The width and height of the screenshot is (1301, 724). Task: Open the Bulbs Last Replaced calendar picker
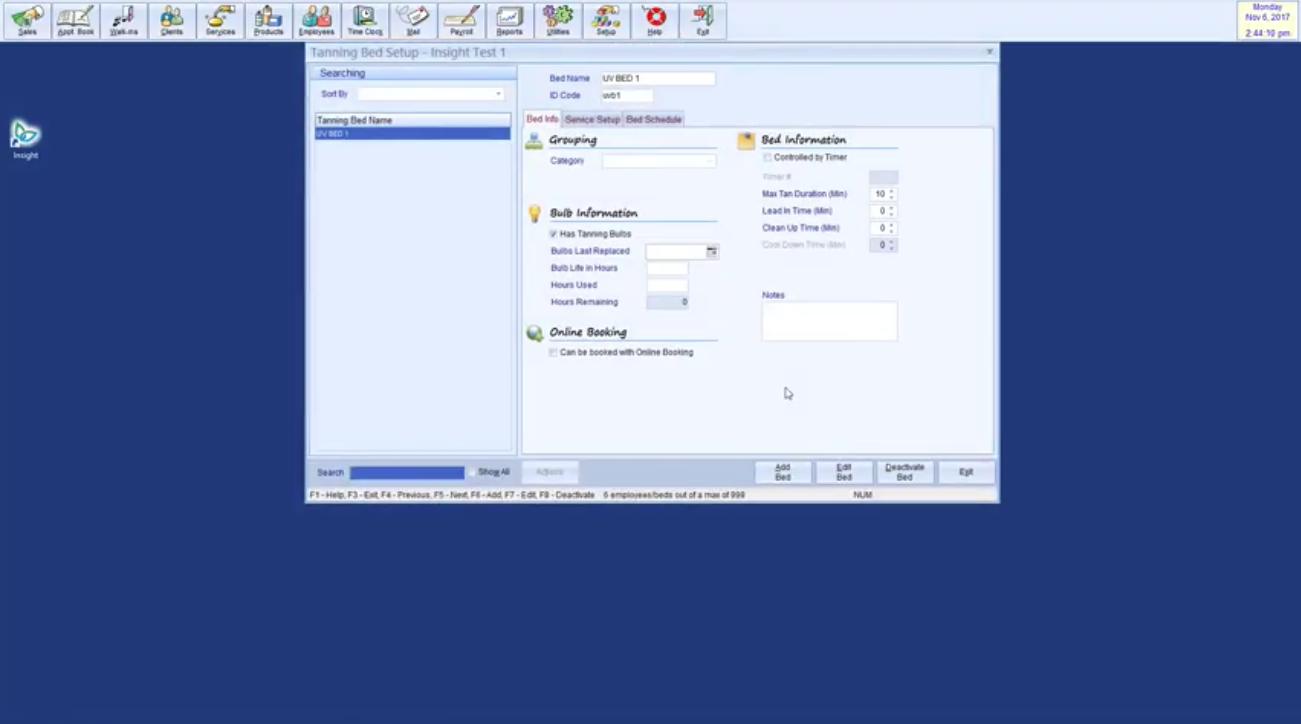pyautogui.click(x=712, y=252)
